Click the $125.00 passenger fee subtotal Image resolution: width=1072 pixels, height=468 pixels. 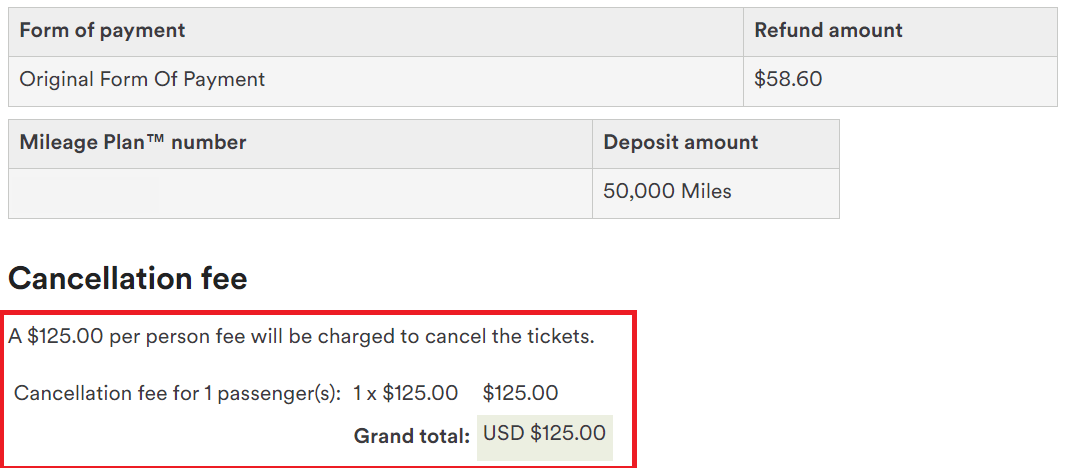coord(520,394)
